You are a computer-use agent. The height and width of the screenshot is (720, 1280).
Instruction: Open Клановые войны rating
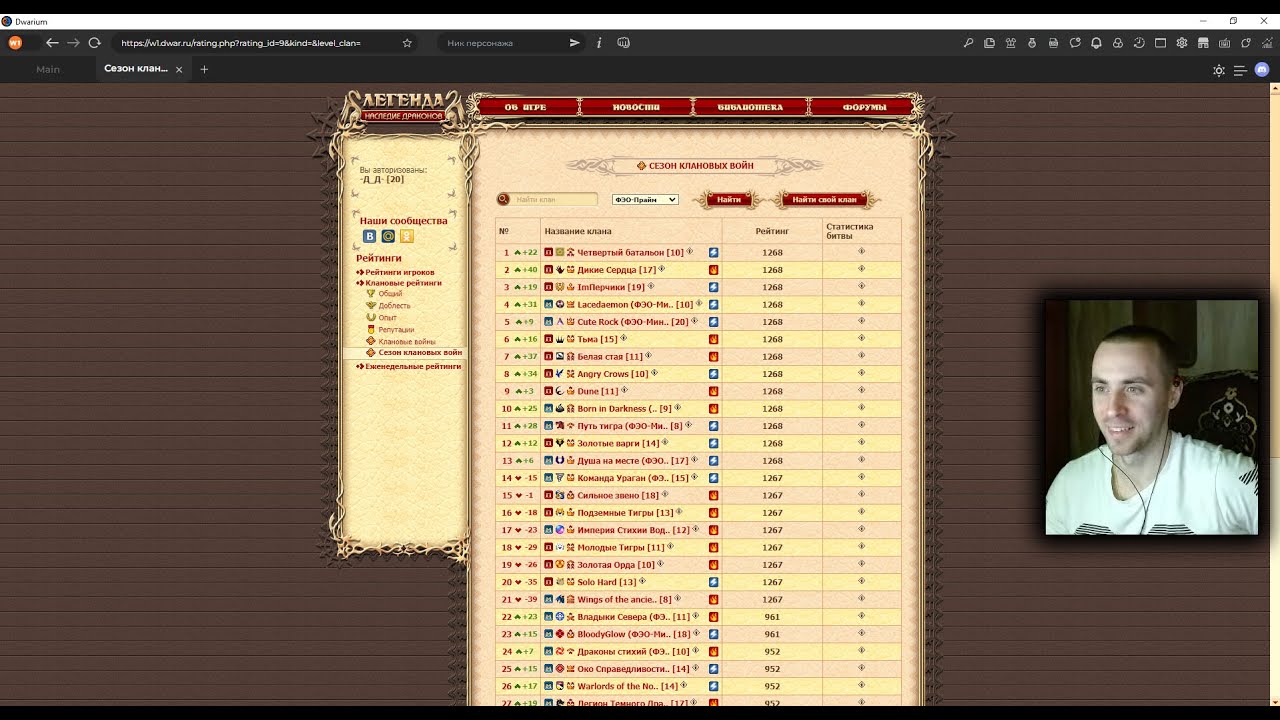click(x=407, y=342)
